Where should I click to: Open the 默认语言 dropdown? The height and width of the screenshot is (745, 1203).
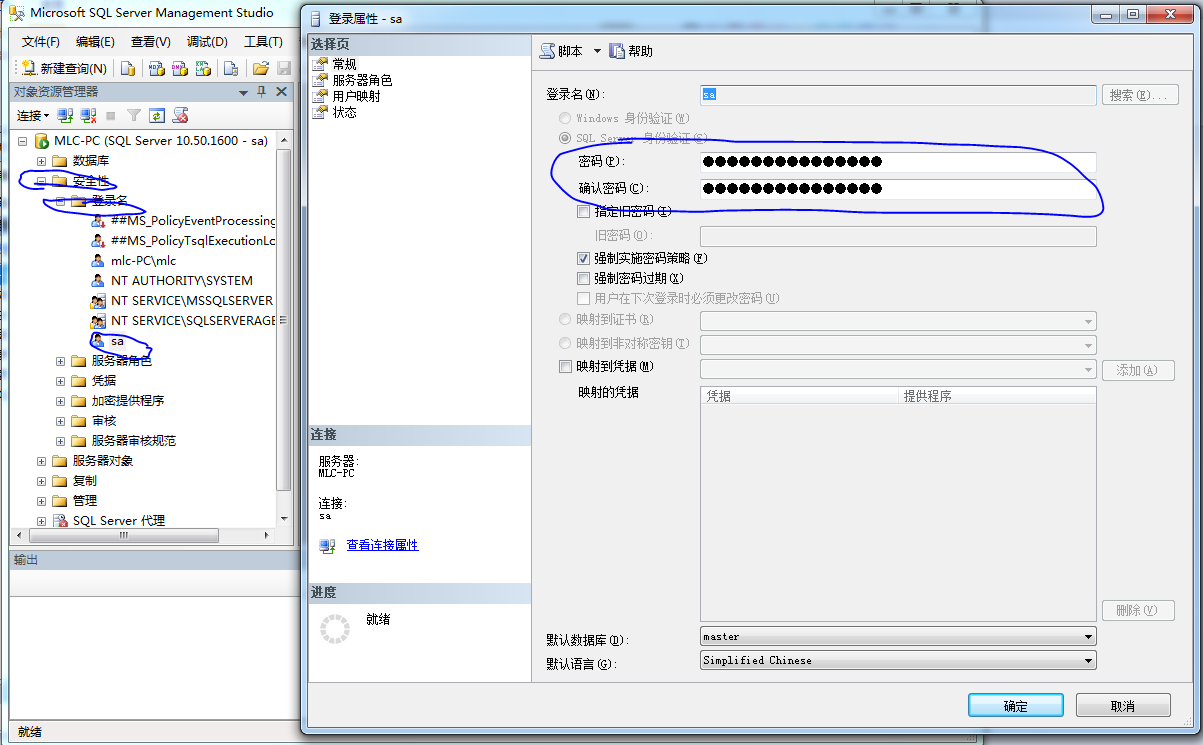tap(1089, 660)
